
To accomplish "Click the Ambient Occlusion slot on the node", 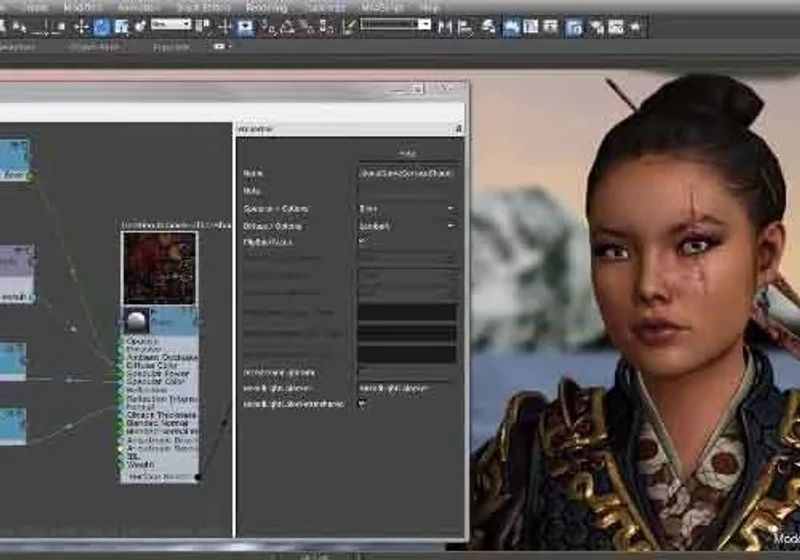I will (x=162, y=358).
